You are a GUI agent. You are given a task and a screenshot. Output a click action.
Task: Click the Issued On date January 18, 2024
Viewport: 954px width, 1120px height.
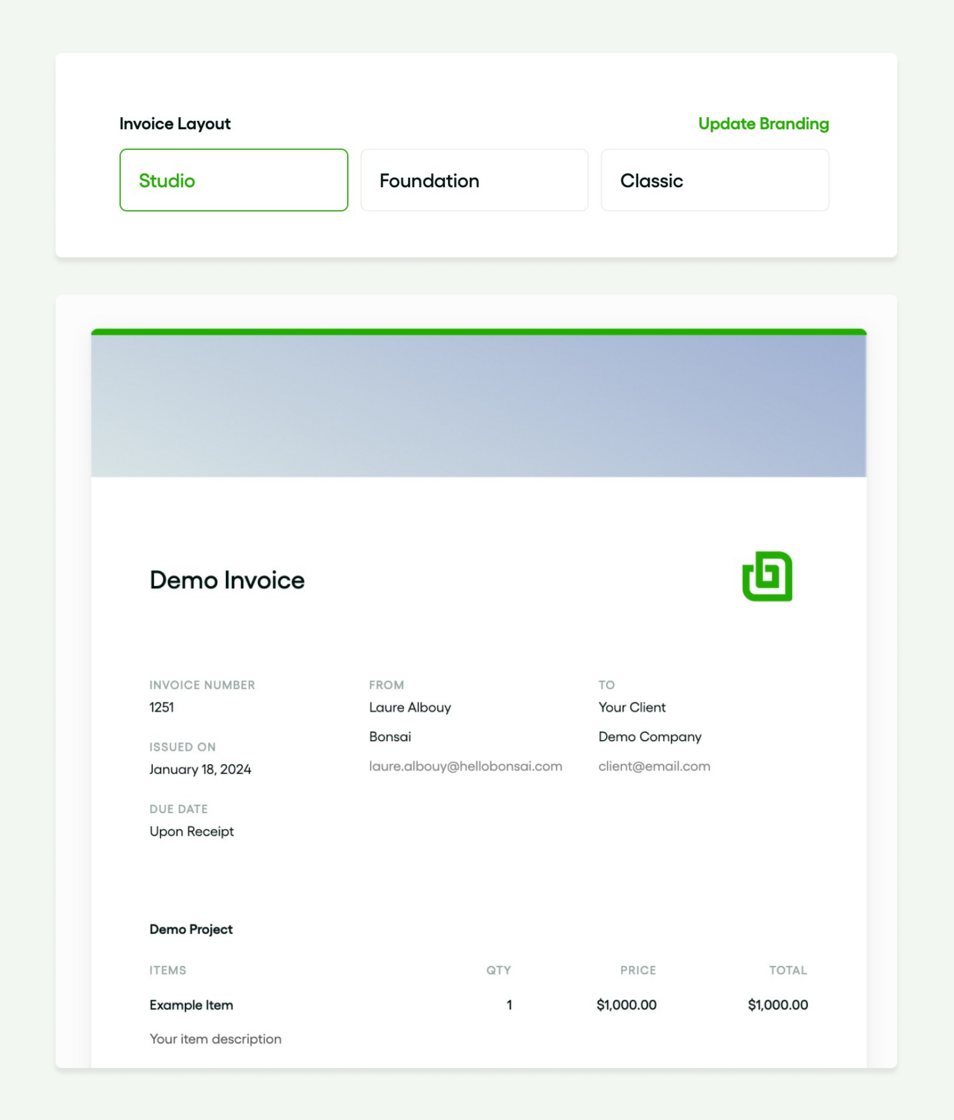click(199, 769)
